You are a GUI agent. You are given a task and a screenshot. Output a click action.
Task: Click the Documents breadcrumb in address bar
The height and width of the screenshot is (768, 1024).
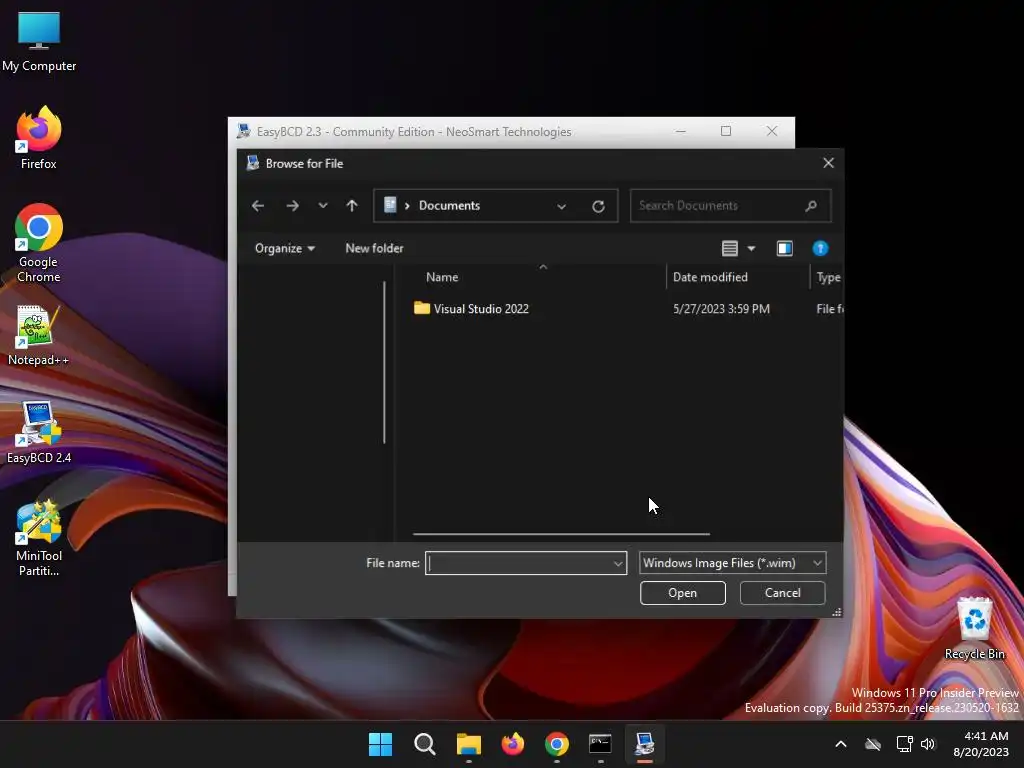tap(449, 206)
